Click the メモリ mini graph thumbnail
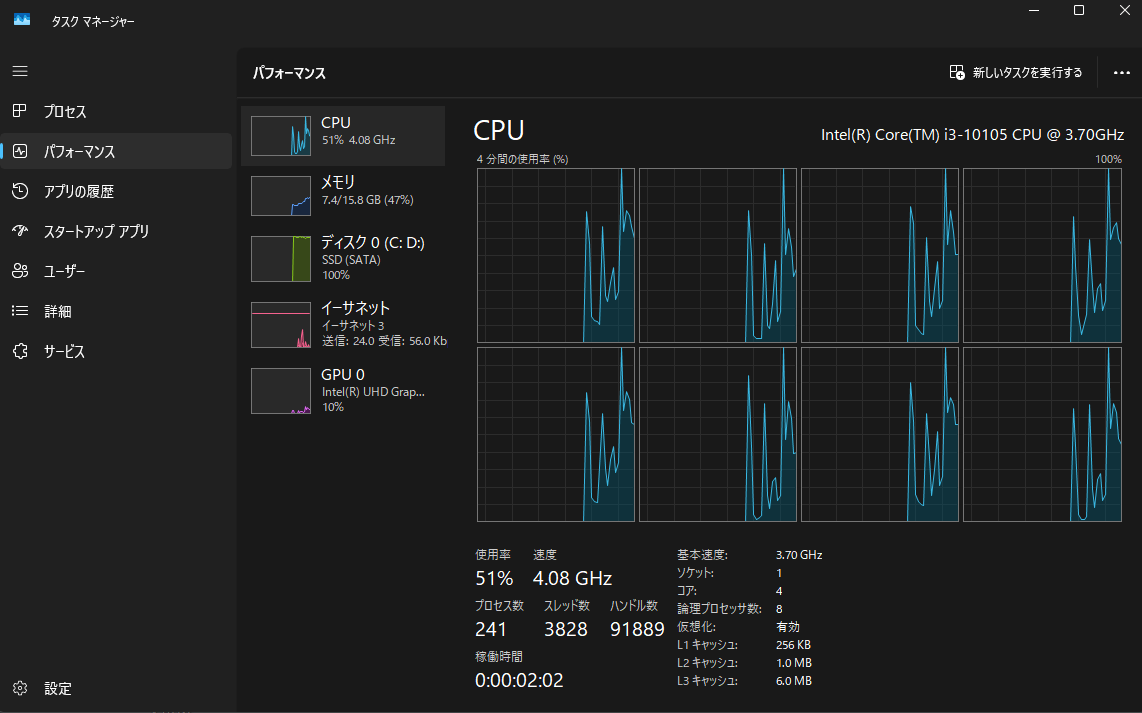 click(x=281, y=195)
